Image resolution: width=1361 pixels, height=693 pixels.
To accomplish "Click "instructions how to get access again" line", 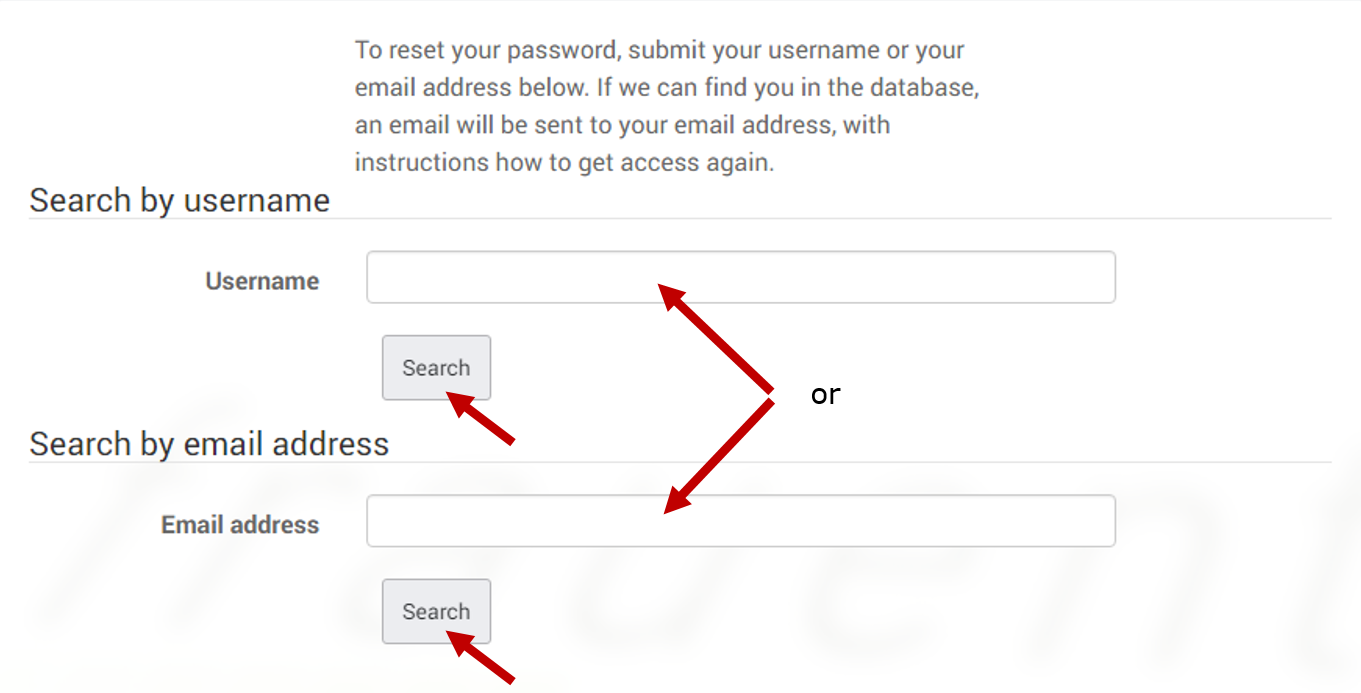I will 564,163.
